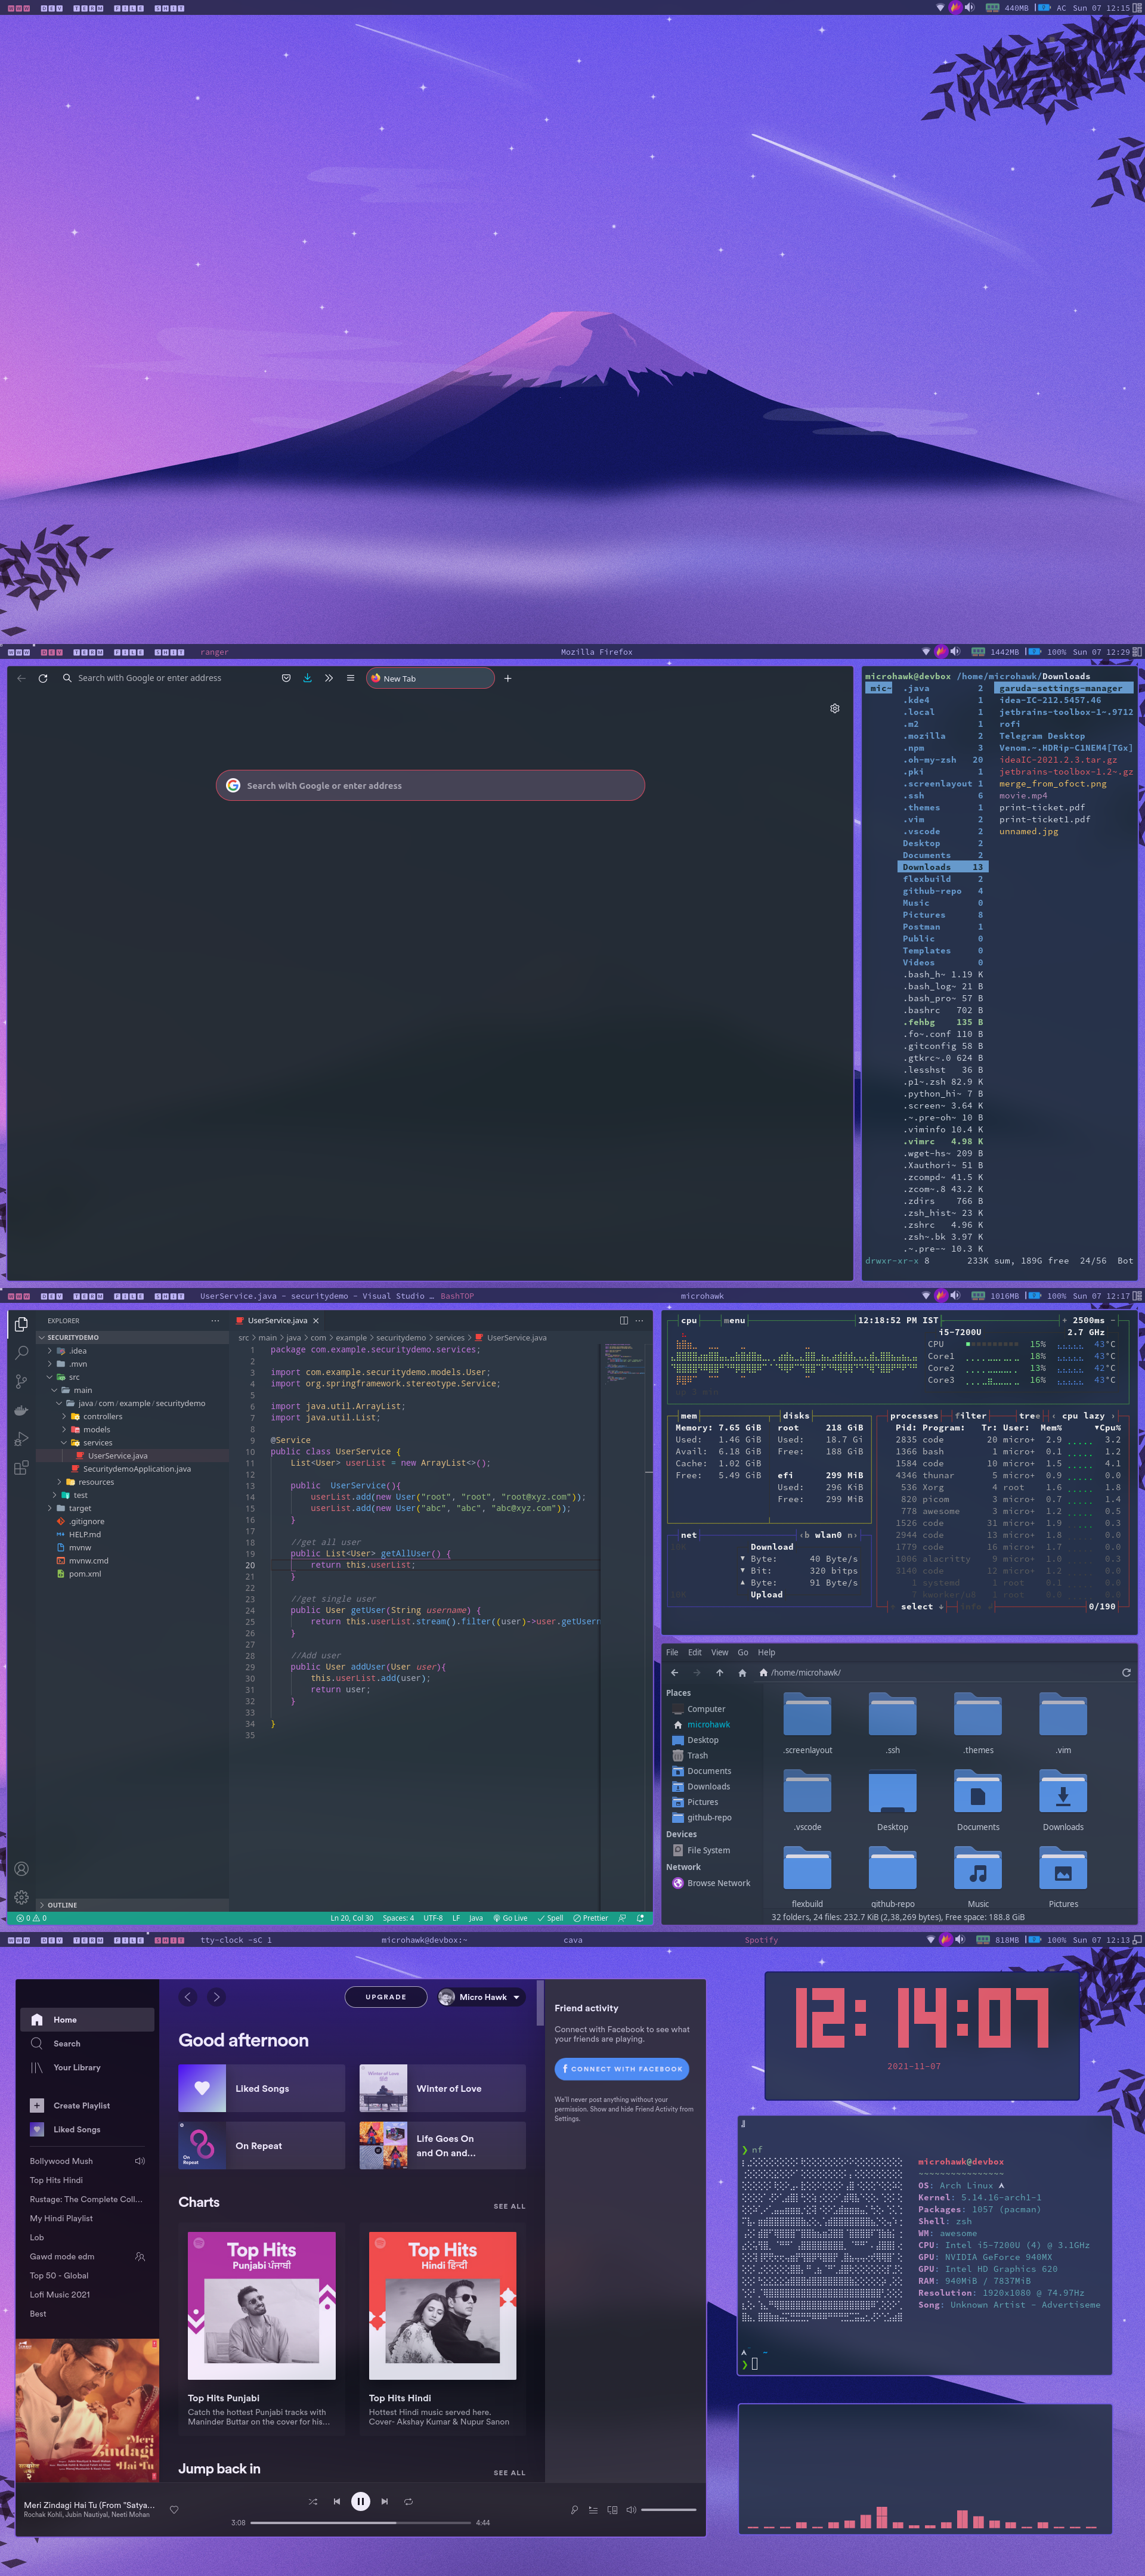
Task: Close the UserService.java editor tab
Action: [x=316, y=1320]
